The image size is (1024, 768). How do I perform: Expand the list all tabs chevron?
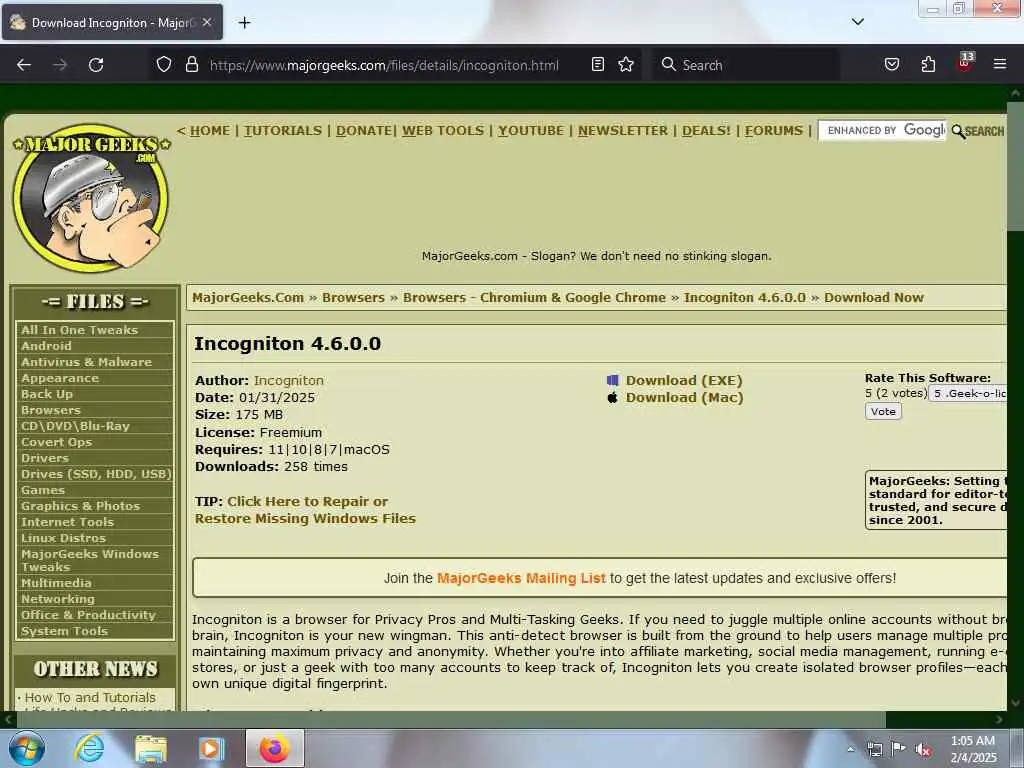pyautogui.click(x=857, y=22)
